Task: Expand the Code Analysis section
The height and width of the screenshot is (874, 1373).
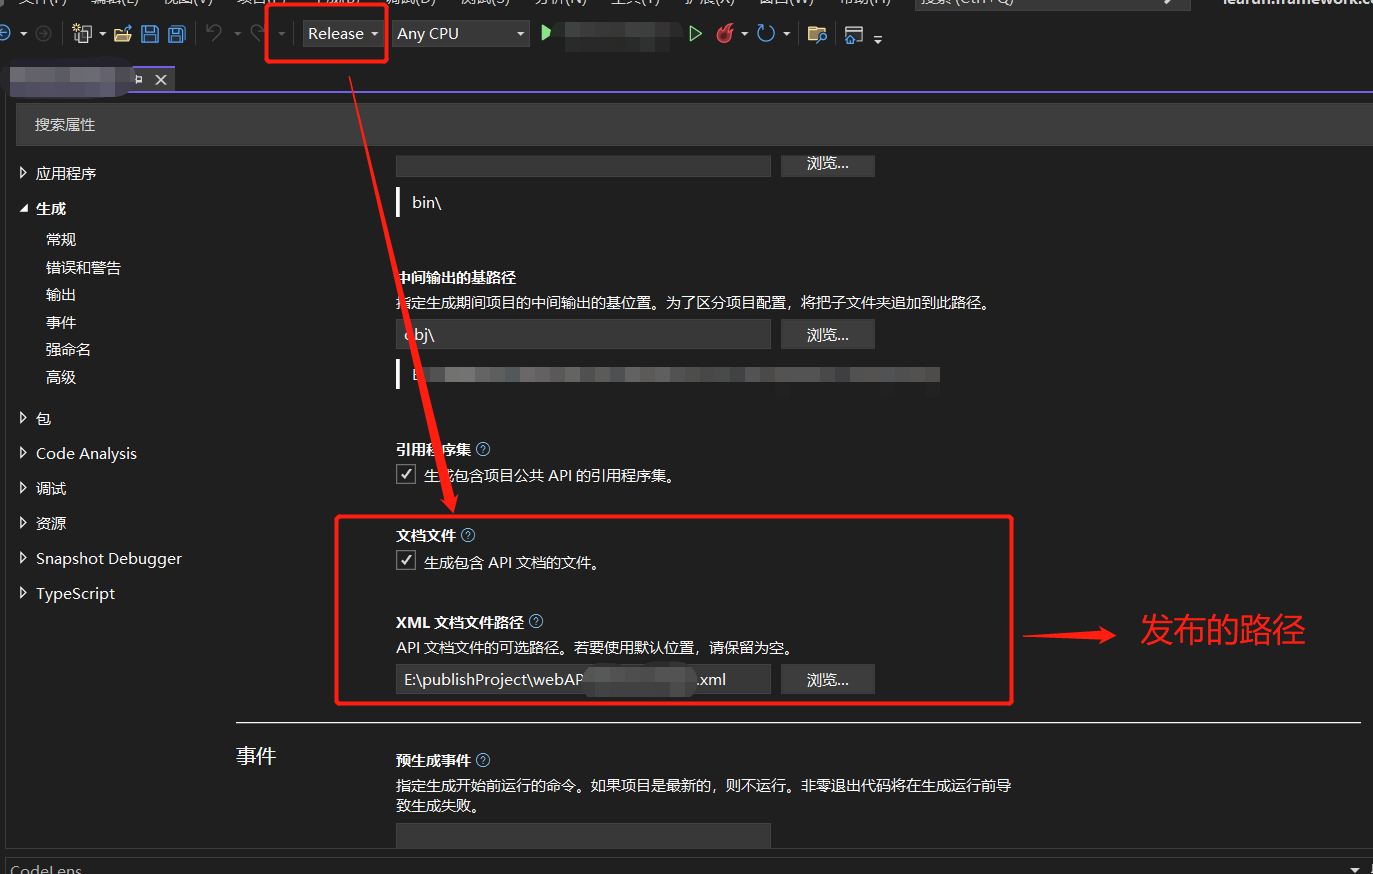Action: 23,453
